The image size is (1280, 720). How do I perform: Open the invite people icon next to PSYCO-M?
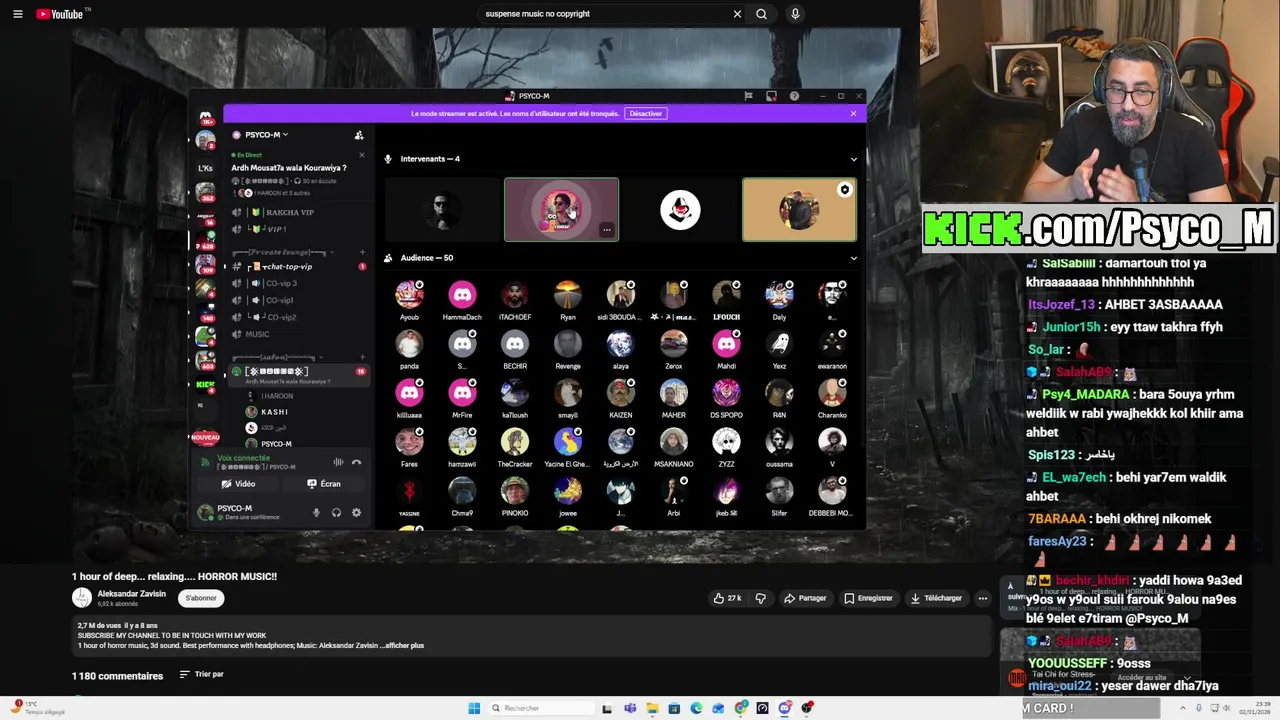[x=358, y=135]
